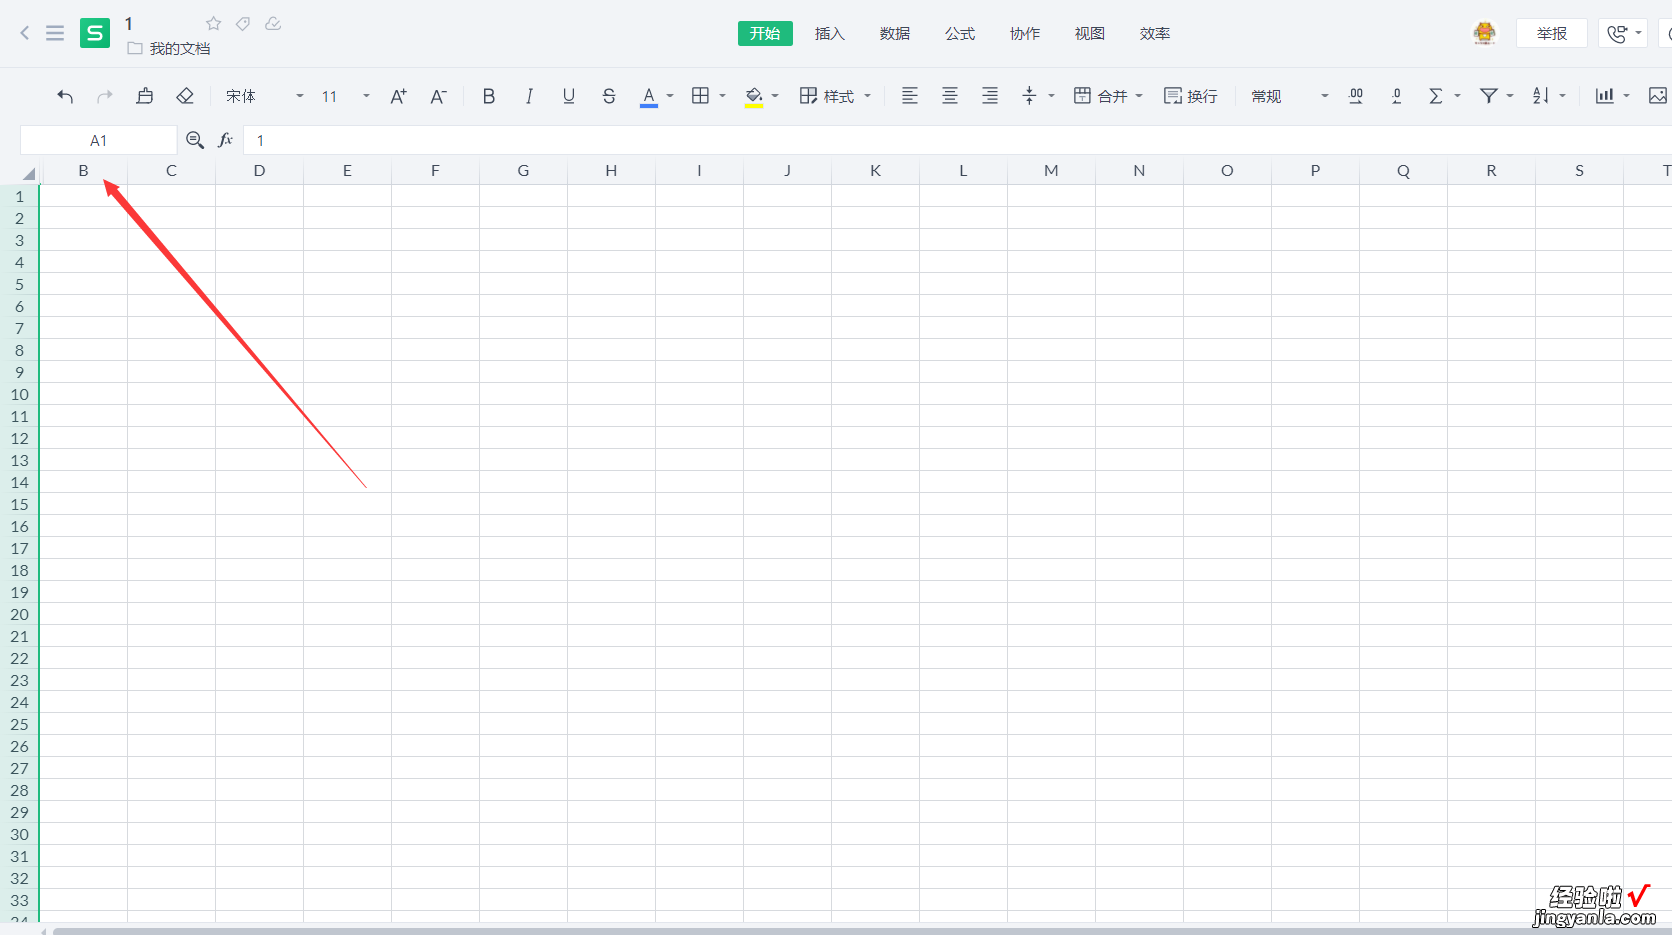Expand the font color dropdown arrow

(x=670, y=96)
